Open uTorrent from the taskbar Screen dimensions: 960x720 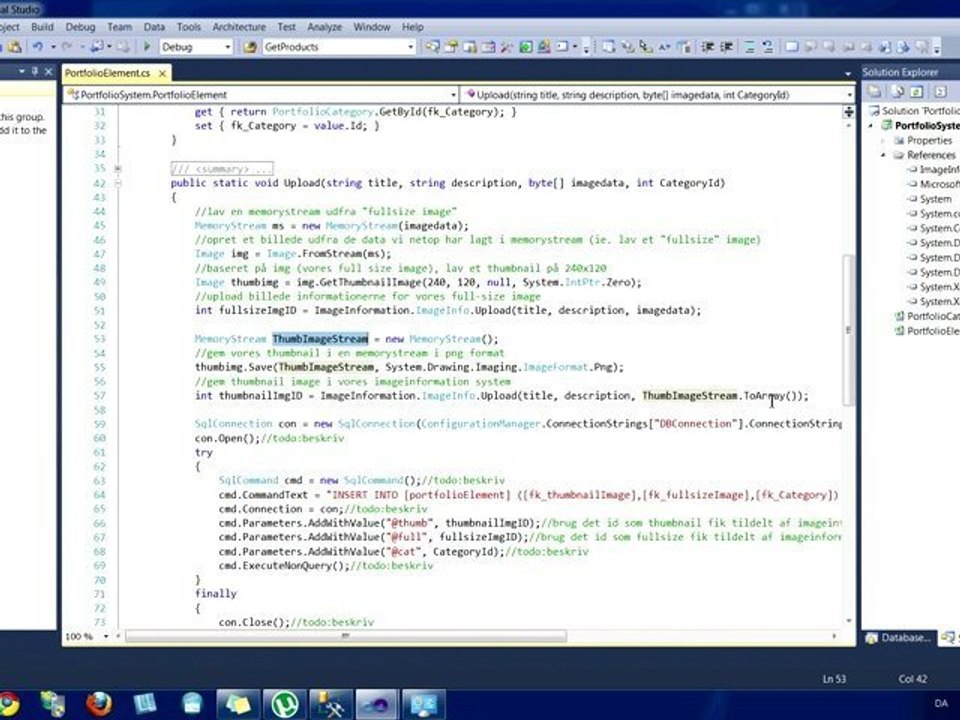click(285, 703)
